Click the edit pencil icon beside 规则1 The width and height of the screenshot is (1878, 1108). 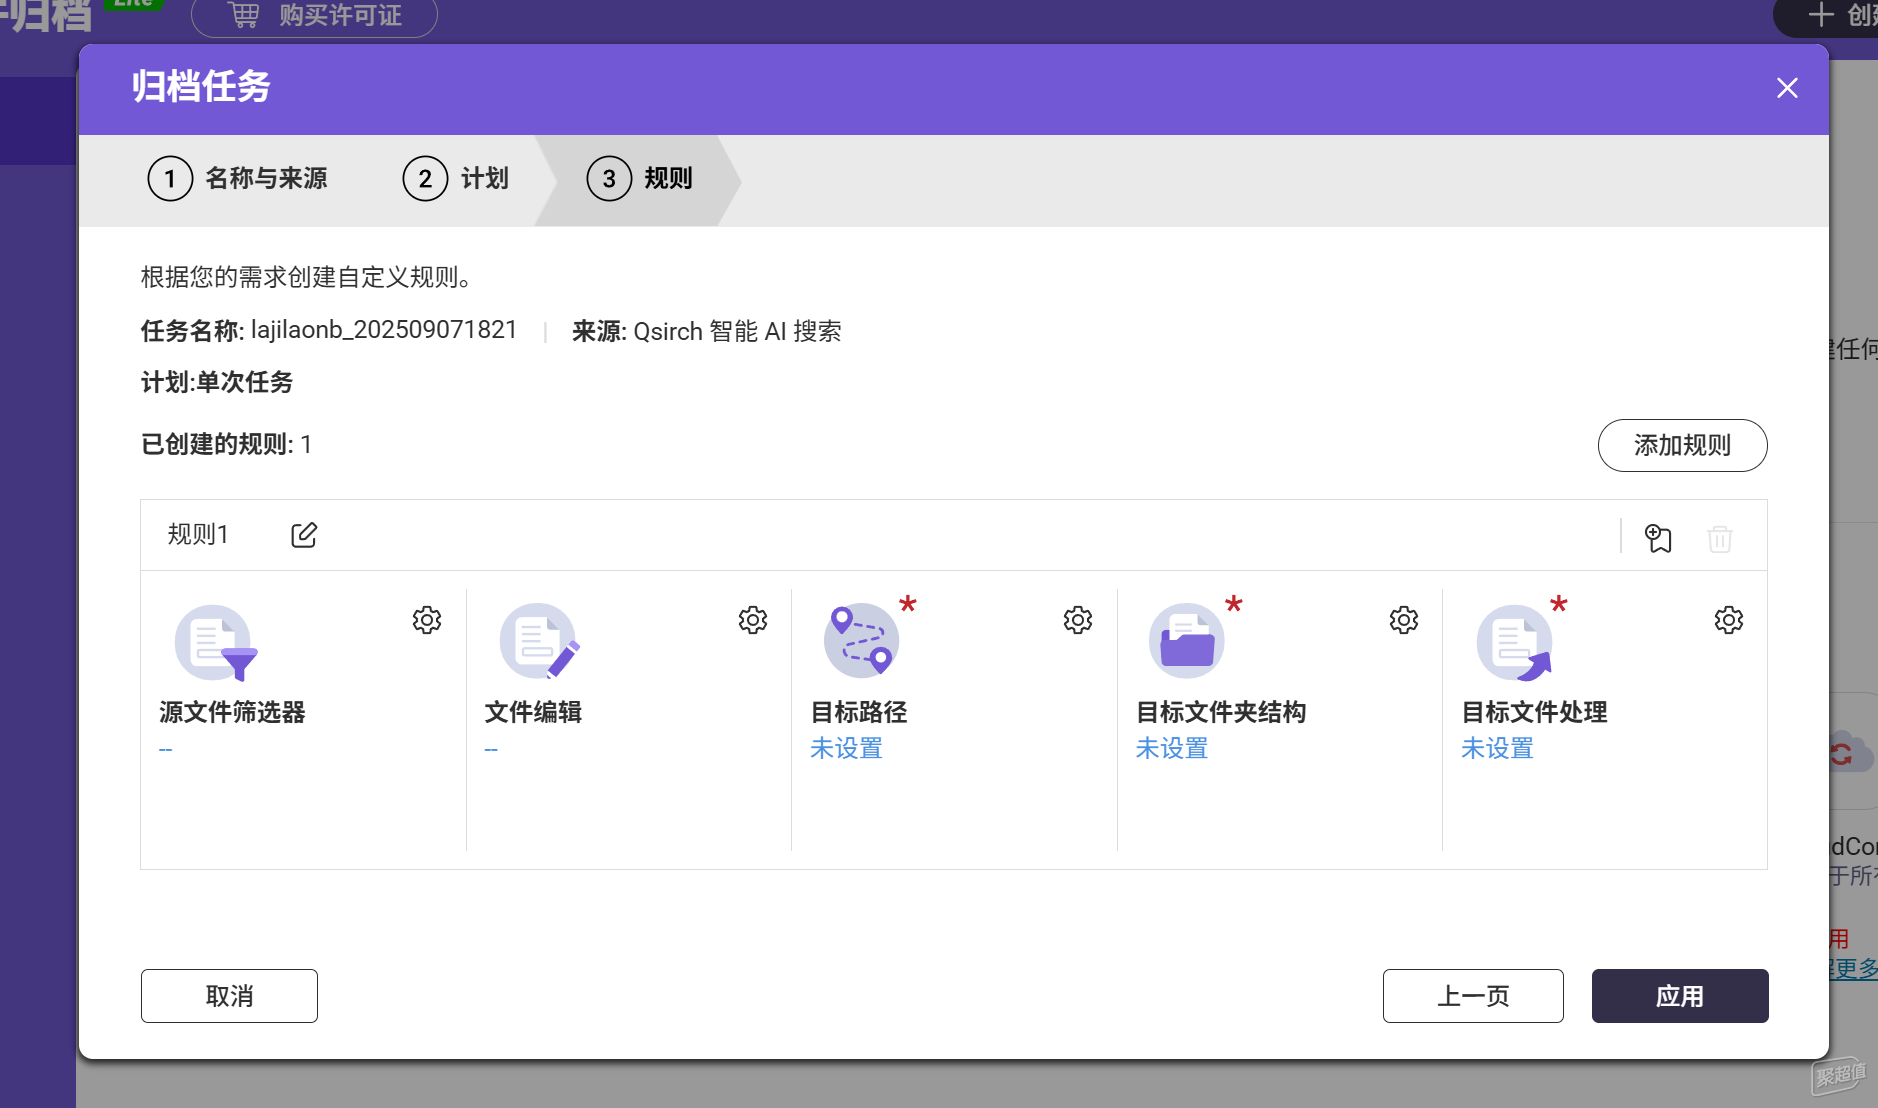coord(304,535)
